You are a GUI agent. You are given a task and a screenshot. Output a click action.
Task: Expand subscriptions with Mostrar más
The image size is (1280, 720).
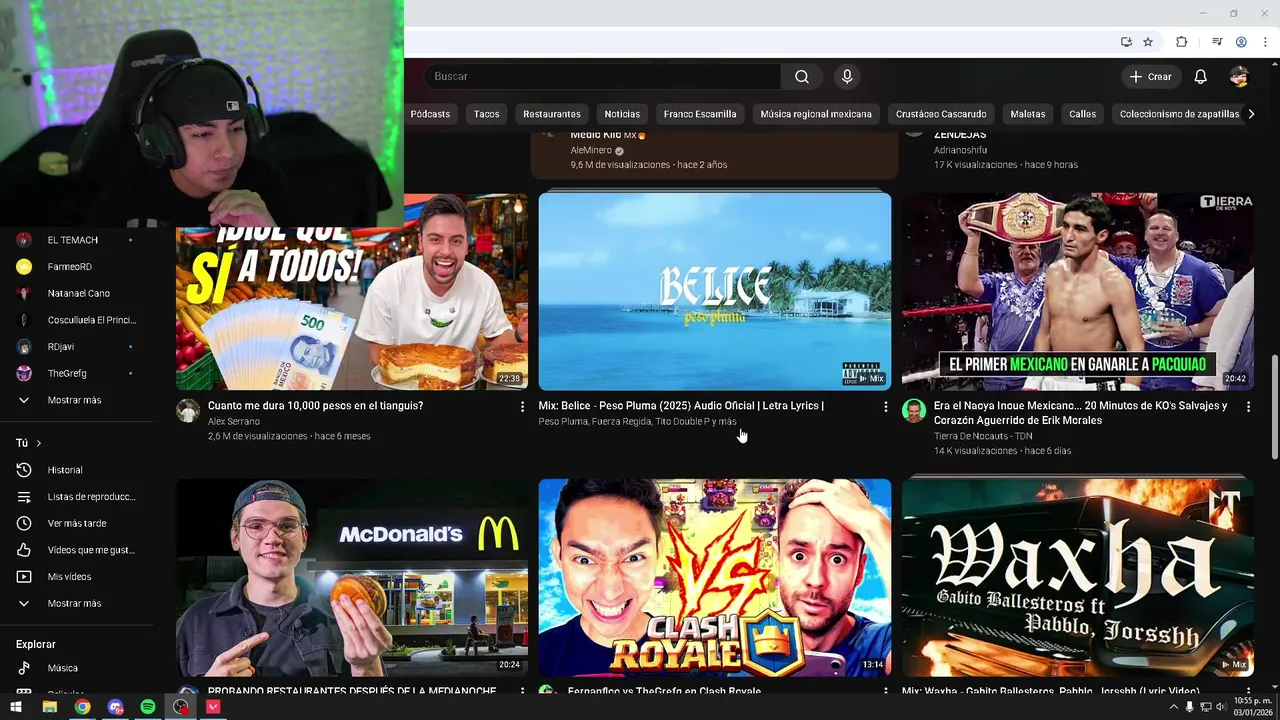77,400
